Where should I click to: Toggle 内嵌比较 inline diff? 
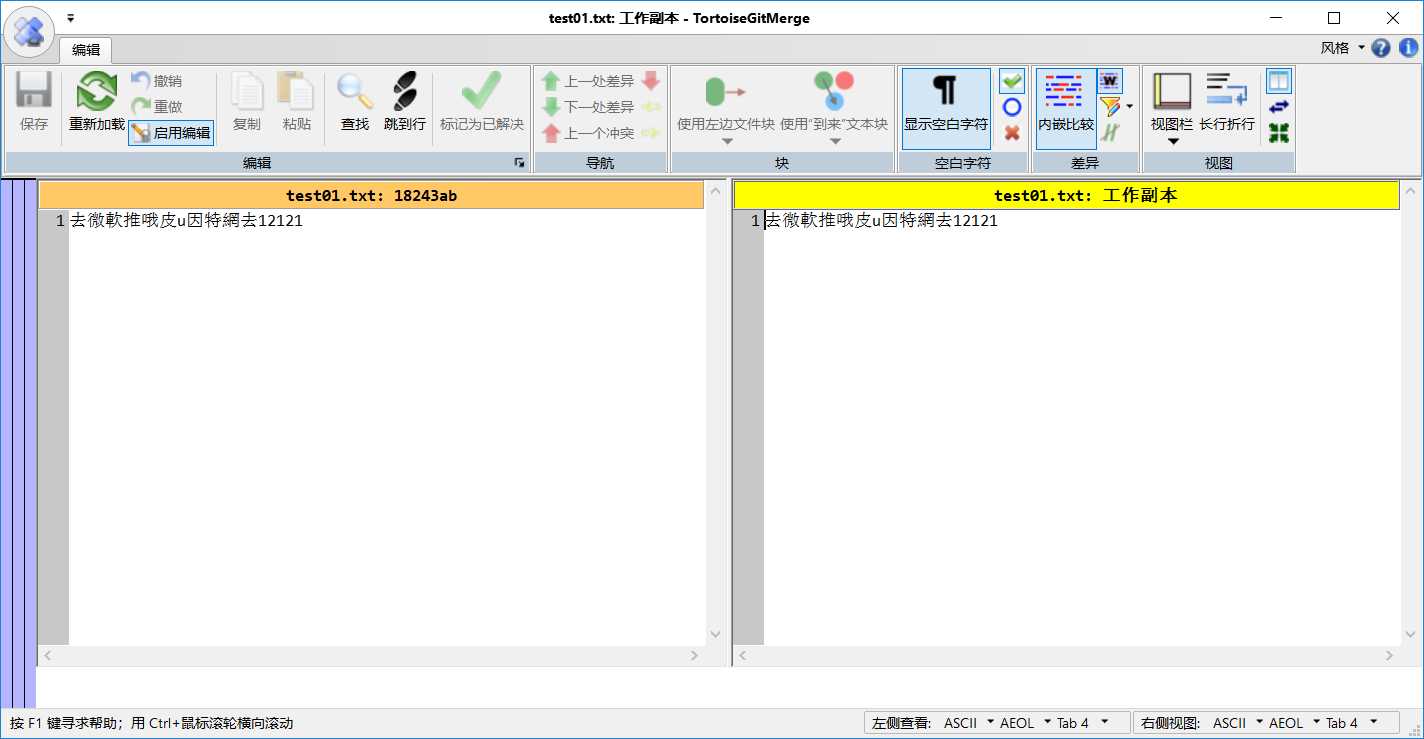click(x=1065, y=109)
